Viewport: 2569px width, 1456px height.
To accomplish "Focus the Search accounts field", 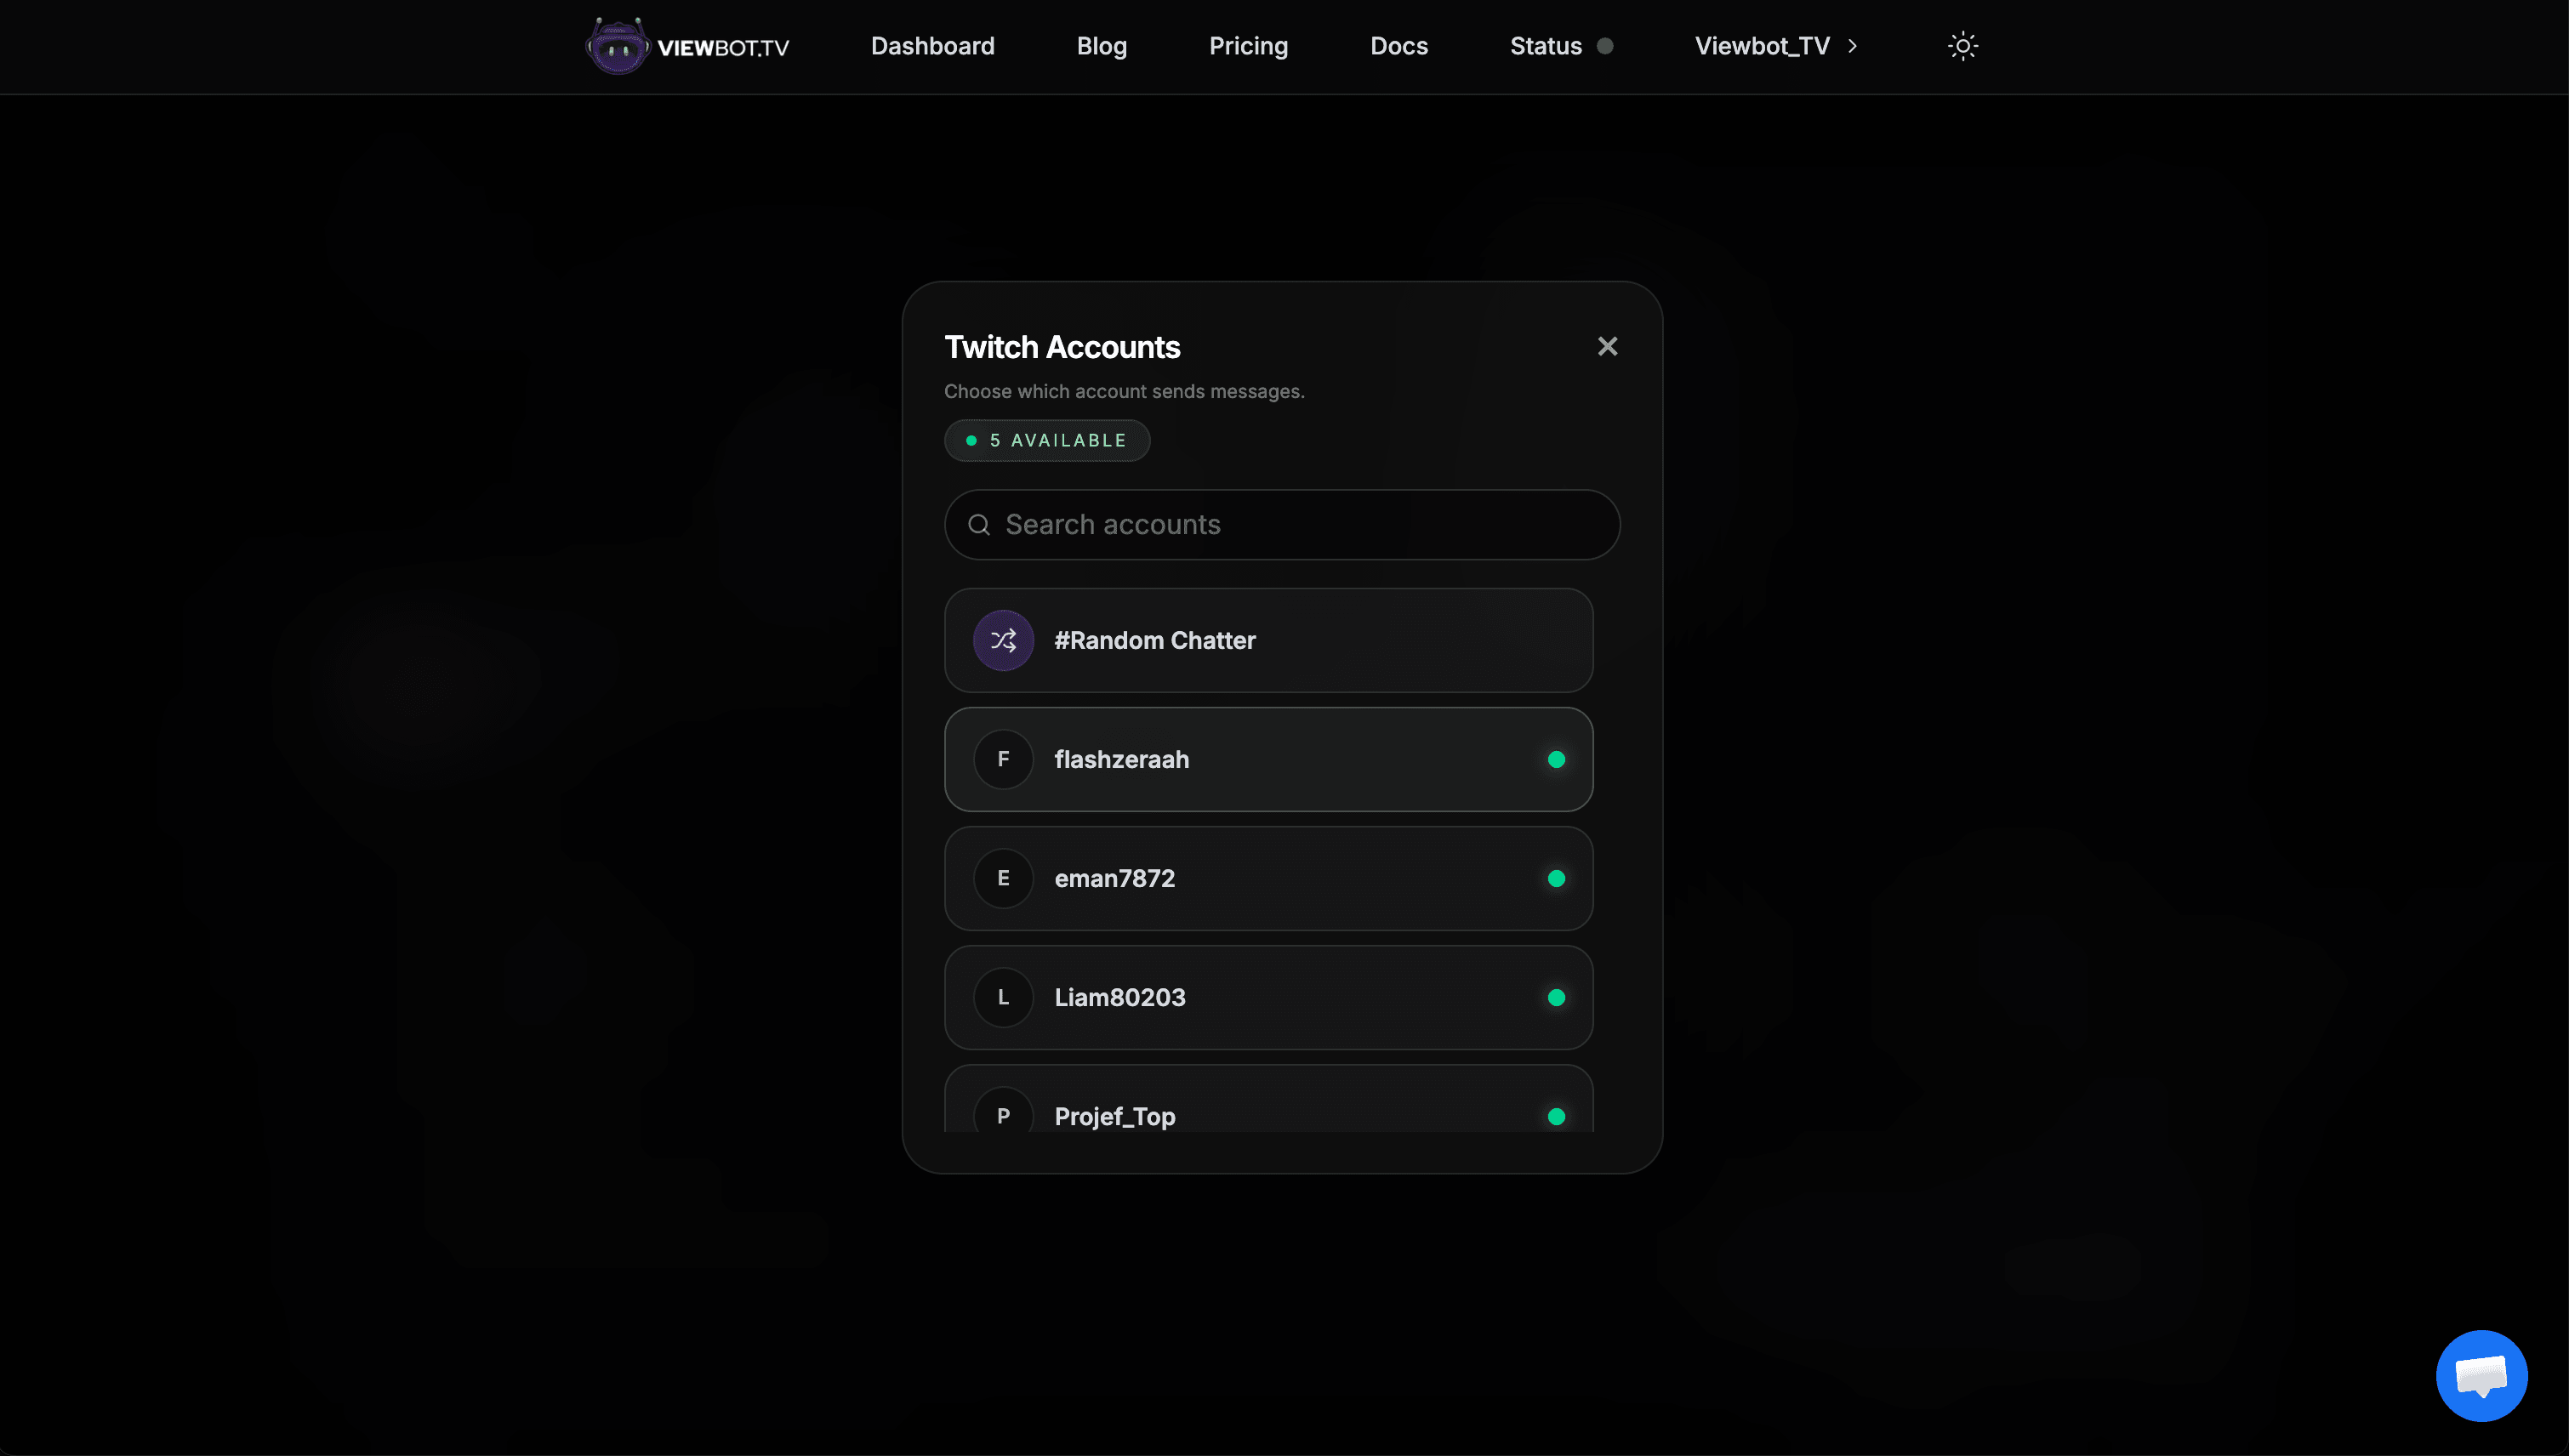I will 1282,525.
